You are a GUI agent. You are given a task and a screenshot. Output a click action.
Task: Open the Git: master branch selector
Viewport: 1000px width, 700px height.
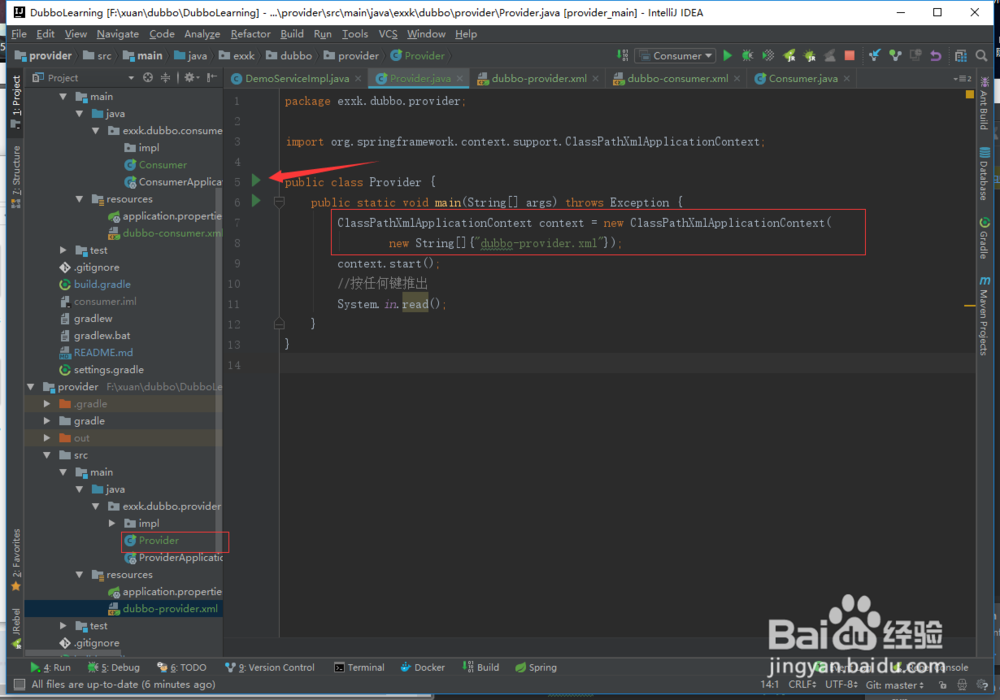point(894,685)
